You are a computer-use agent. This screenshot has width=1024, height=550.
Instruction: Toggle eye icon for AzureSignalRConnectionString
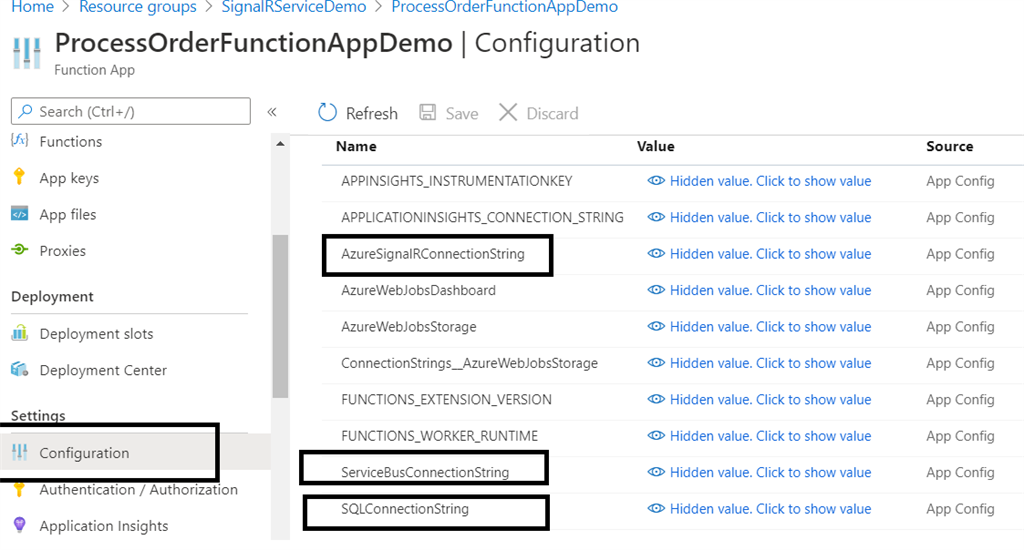656,254
